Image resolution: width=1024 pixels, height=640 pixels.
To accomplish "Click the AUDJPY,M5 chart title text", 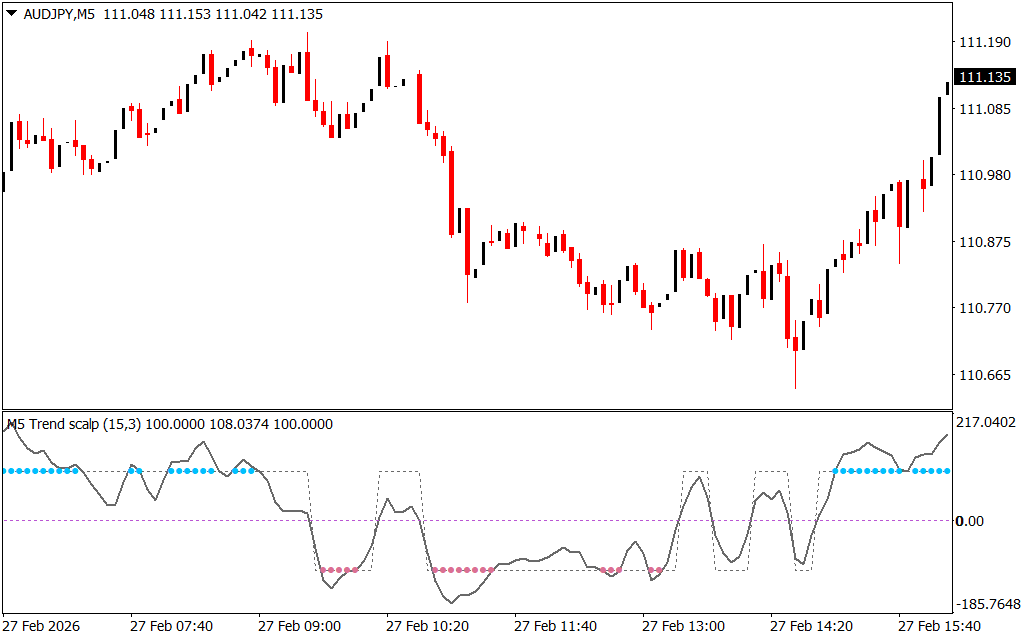I will pyautogui.click(x=59, y=15).
